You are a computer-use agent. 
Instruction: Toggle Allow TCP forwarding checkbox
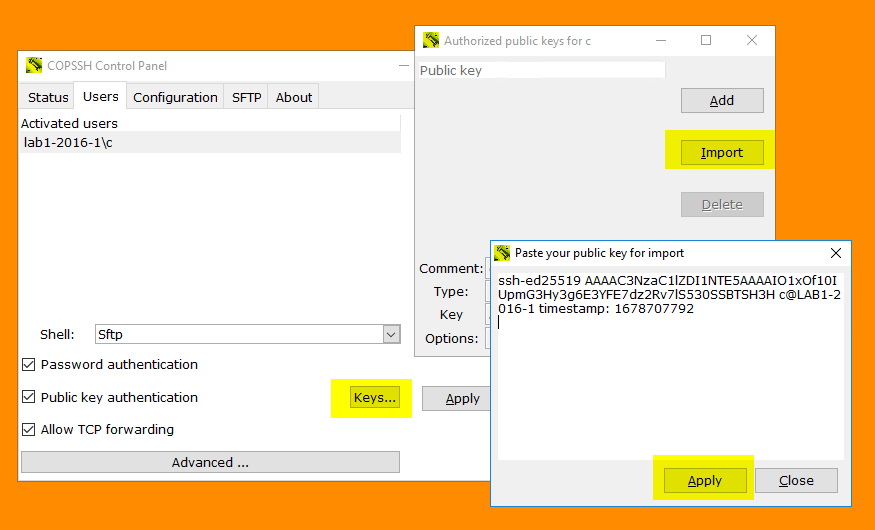coord(28,429)
